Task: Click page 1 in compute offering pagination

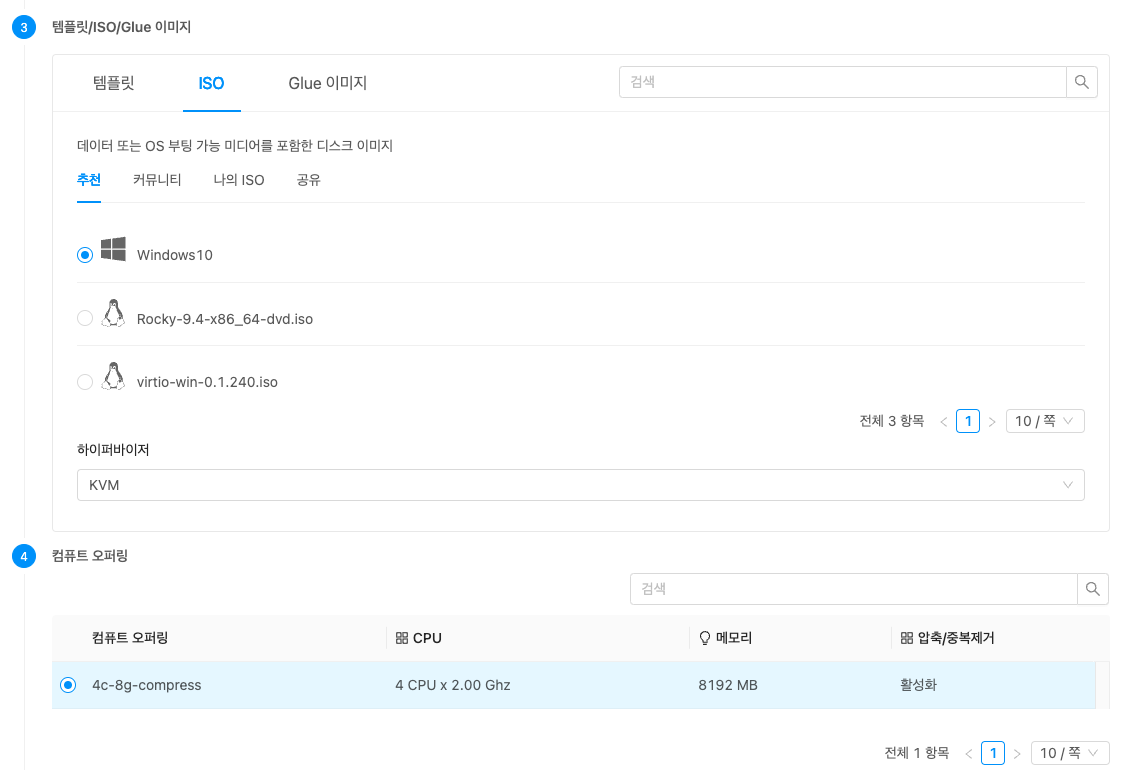Action: pos(993,753)
